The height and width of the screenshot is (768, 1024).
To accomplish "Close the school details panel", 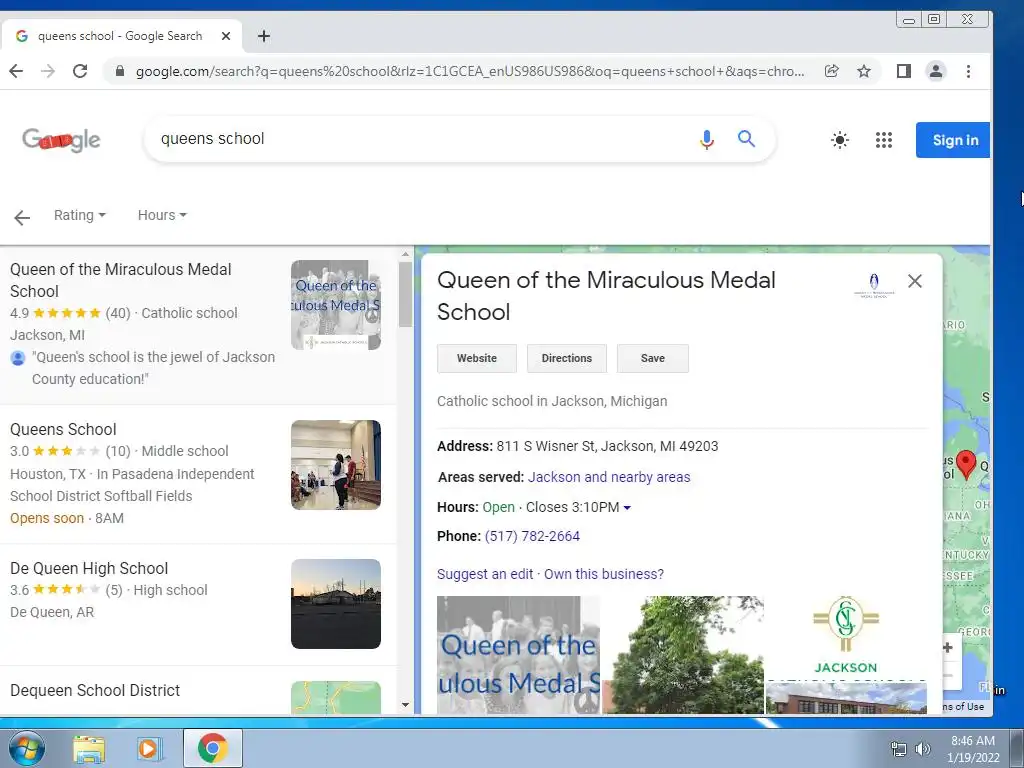I will coord(915,281).
